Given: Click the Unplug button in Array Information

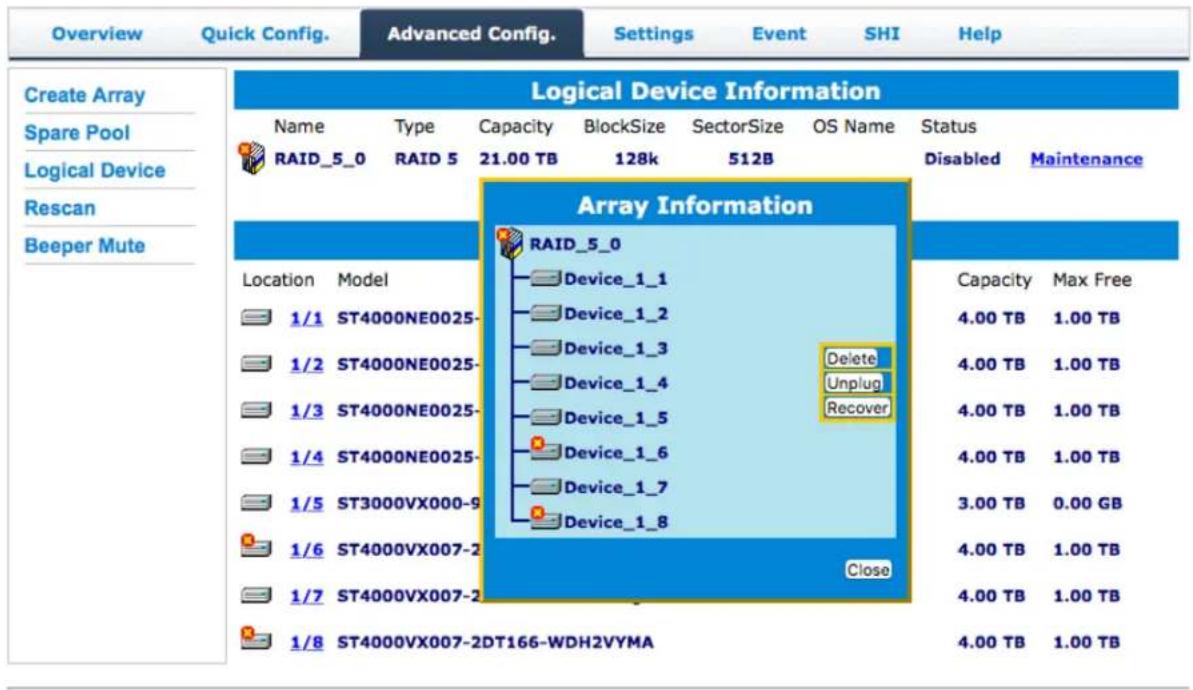Looking at the screenshot, I should click(854, 383).
